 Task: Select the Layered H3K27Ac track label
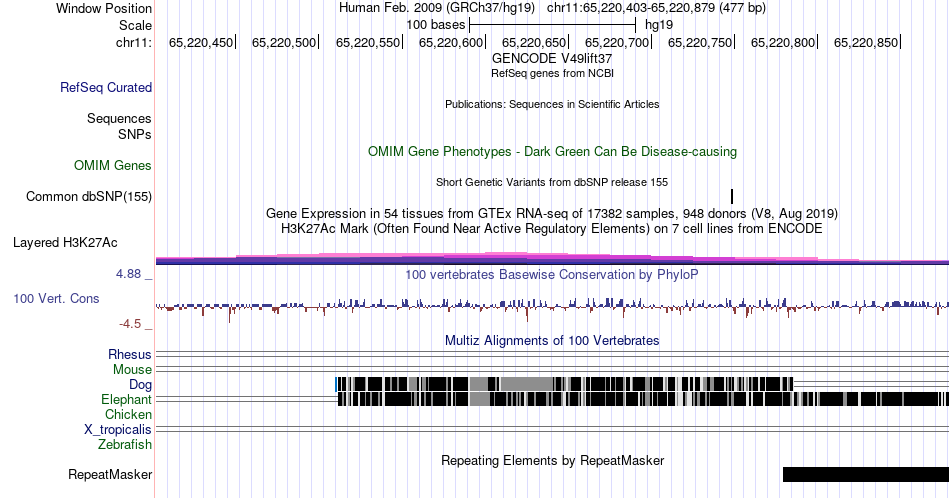point(65,242)
